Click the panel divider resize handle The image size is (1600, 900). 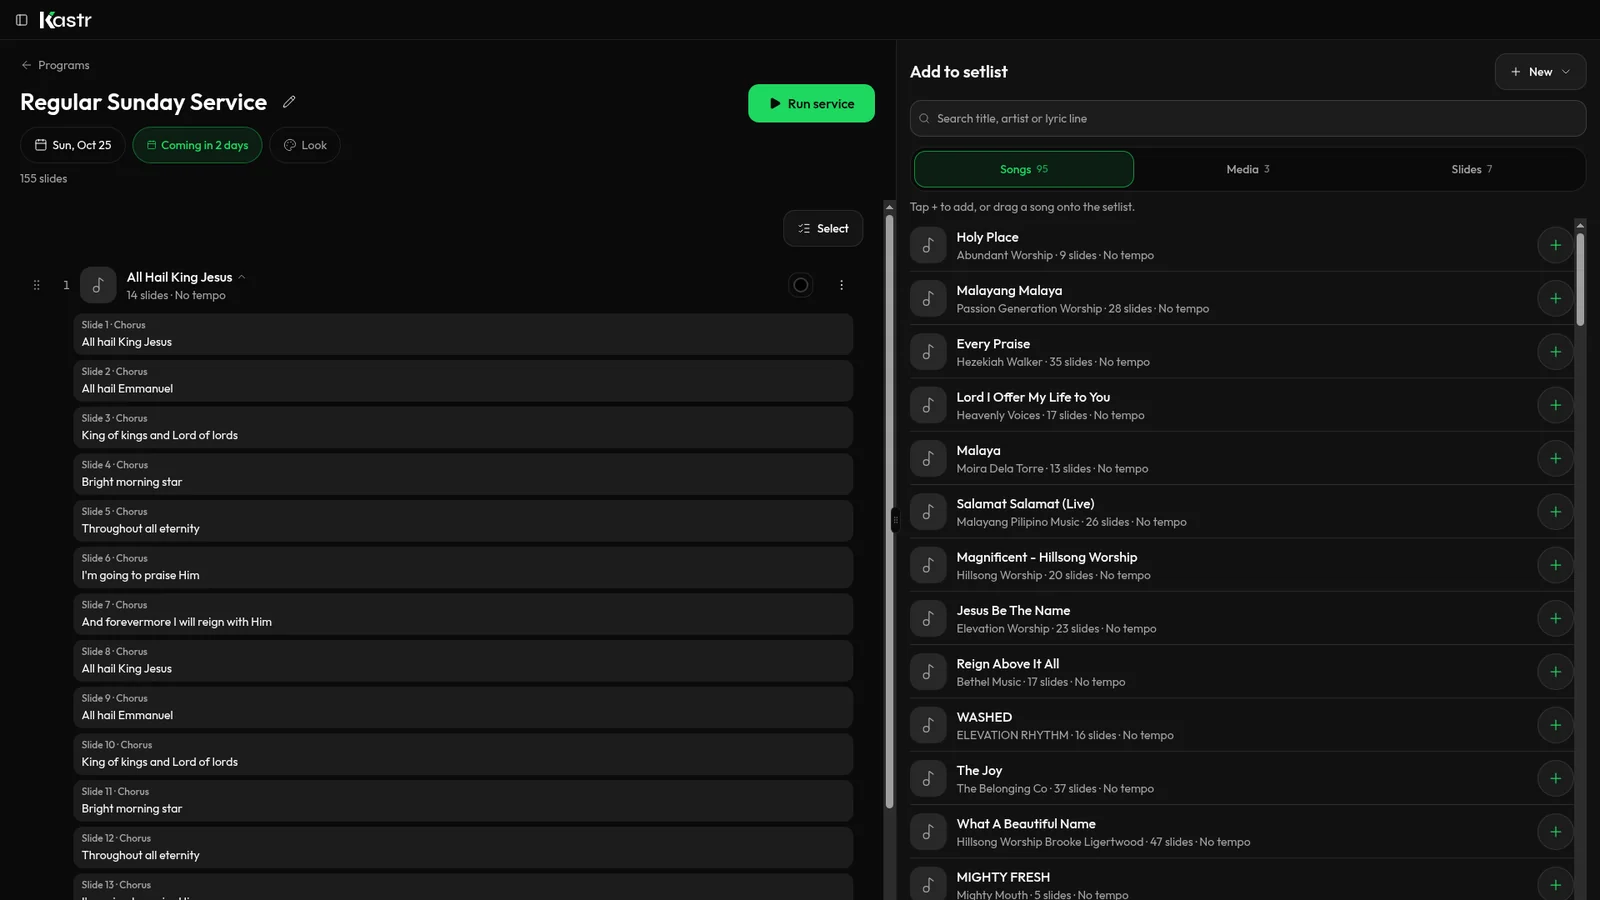pos(895,520)
